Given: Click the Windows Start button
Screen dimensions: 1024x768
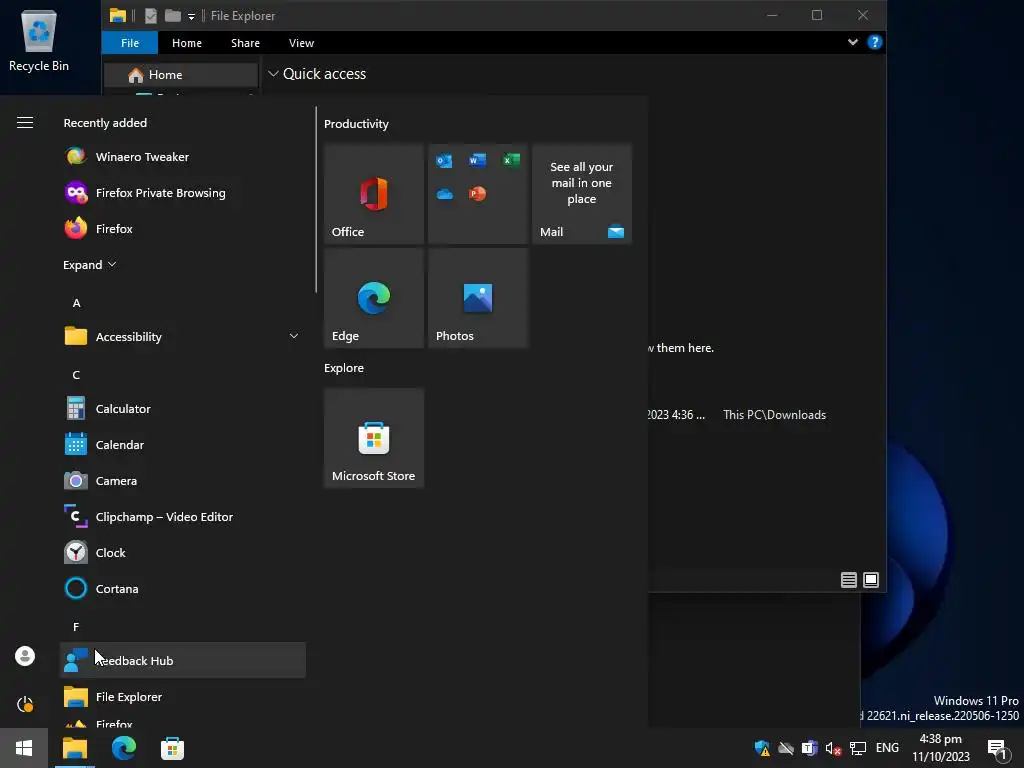Looking at the screenshot, I should pyautogui.click(x=24, y=748).
